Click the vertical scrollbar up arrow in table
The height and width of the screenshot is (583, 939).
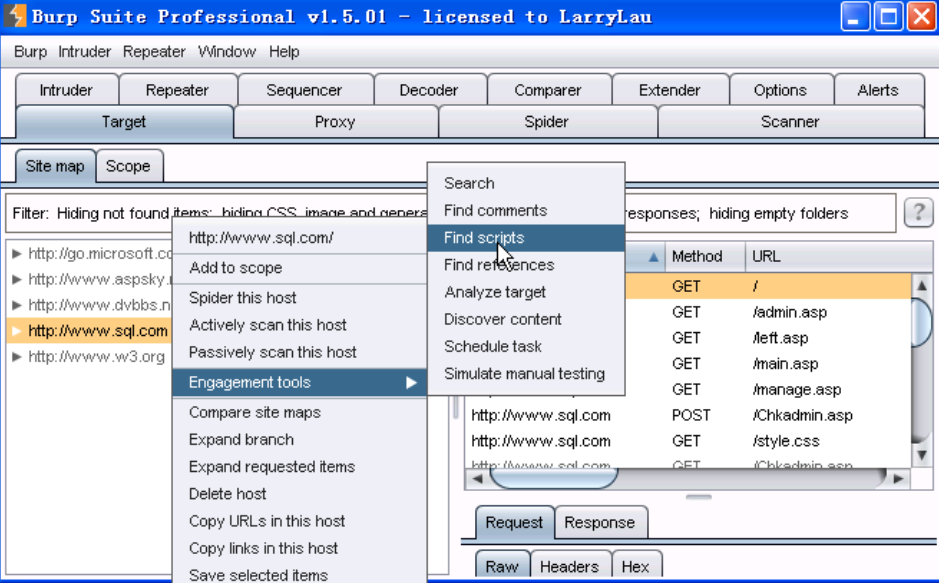click(922, 286)
